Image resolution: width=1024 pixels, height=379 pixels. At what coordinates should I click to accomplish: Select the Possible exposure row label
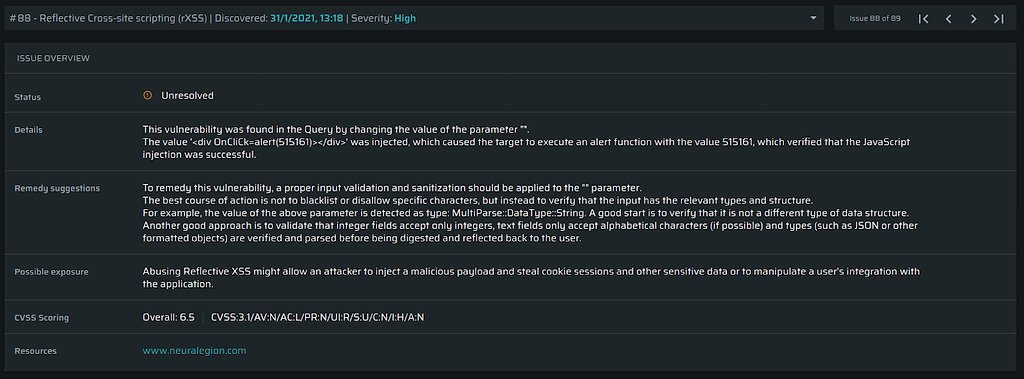[51, 272]
